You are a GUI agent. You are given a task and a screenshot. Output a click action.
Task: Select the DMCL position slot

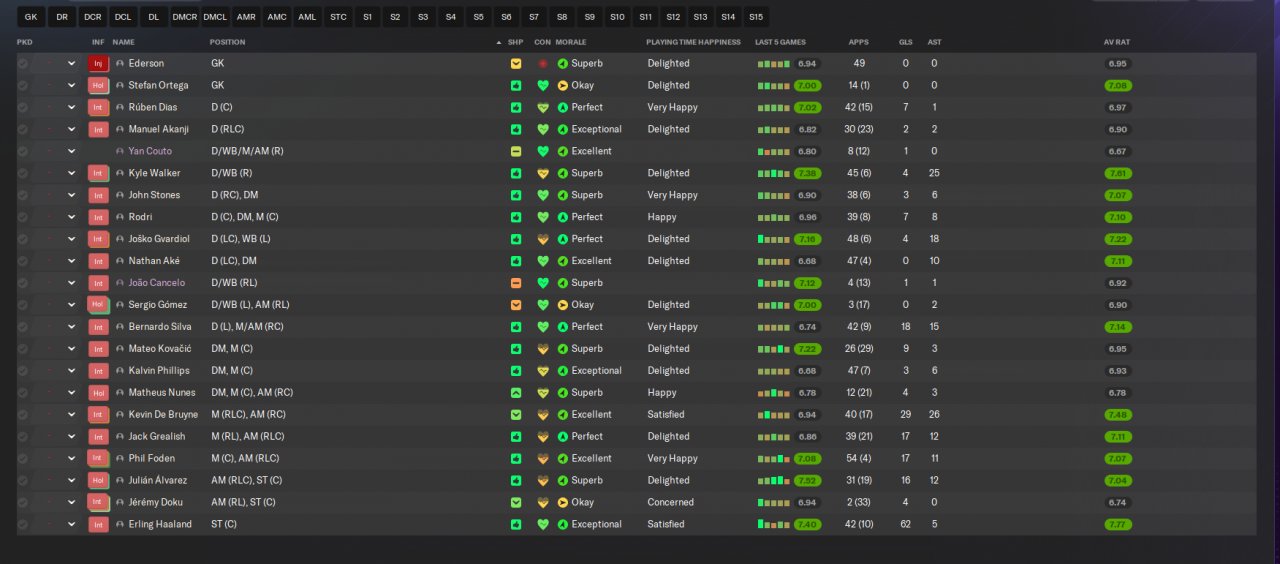click(x=215, y=17)
